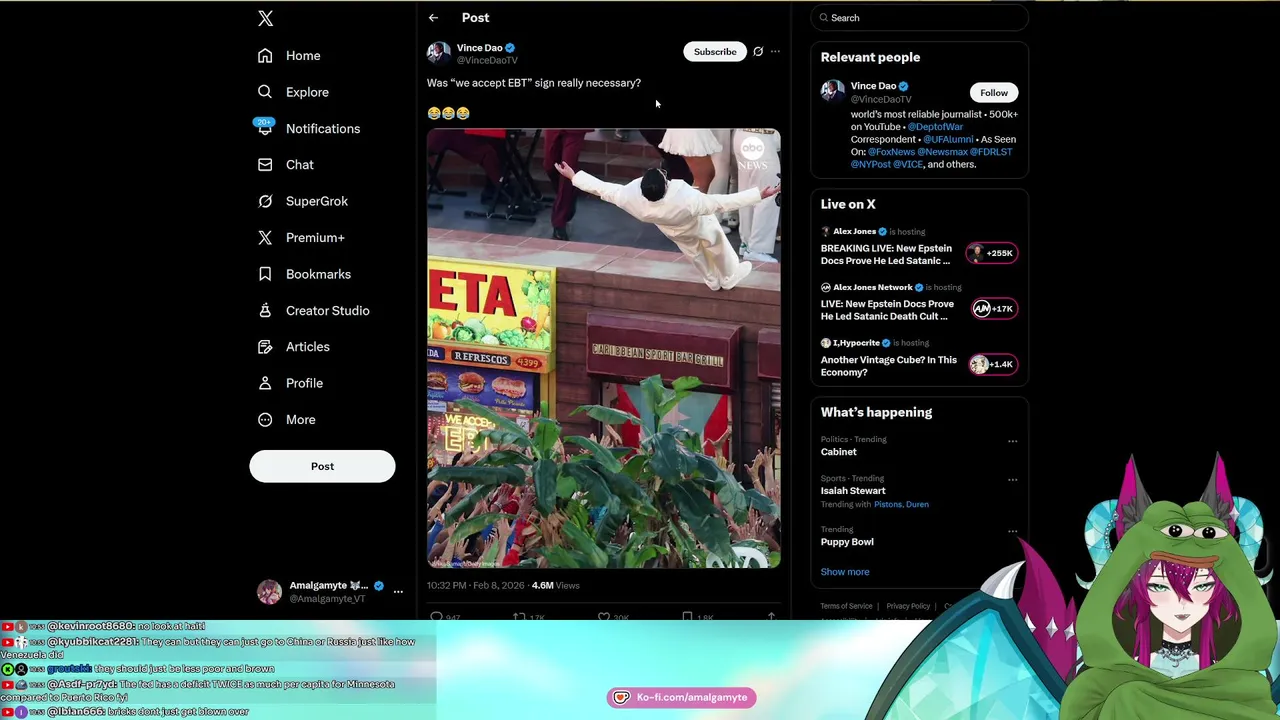Open the @Newsmax mention link
This screenshot has height=720, width=1280.
coord(942,152)
